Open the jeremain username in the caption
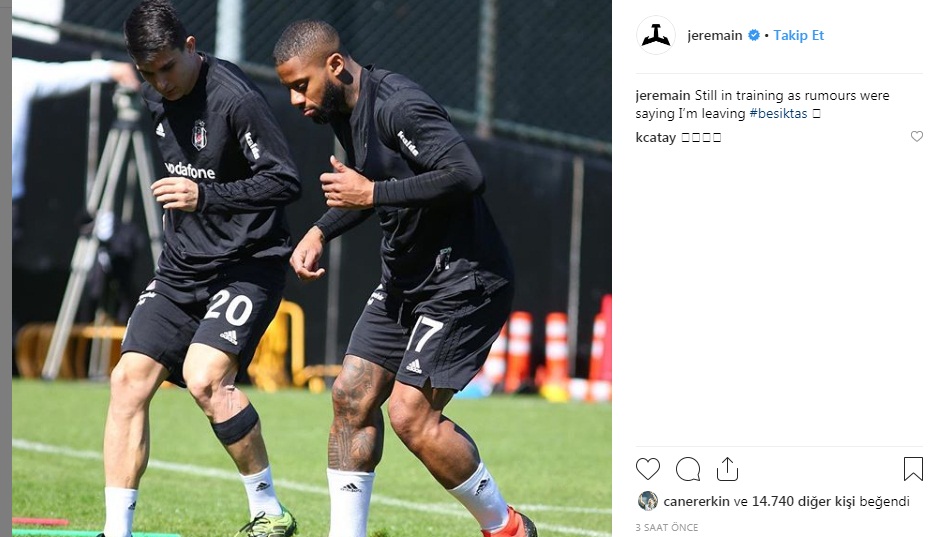Image resolution: width=937 pixels, height=537 pixels. point(663,96)
